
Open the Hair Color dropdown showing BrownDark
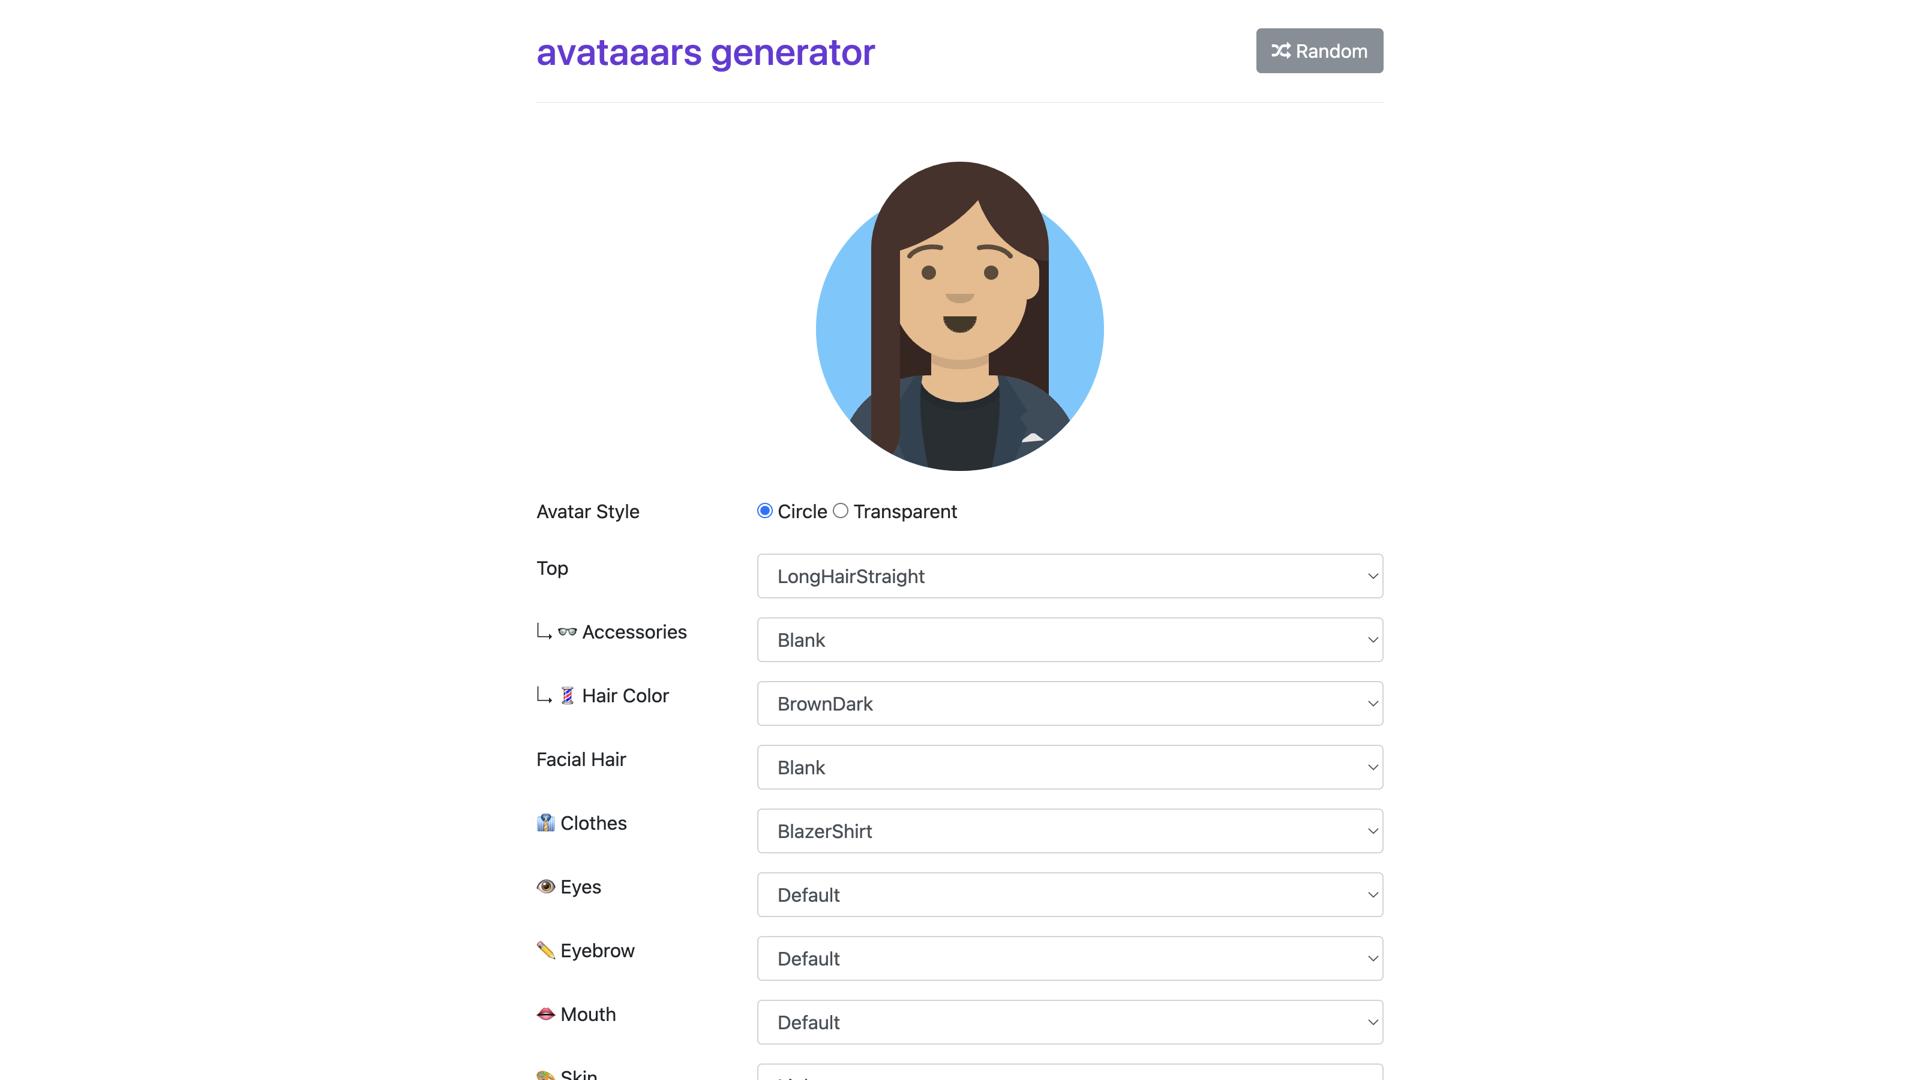point(1069,703)
